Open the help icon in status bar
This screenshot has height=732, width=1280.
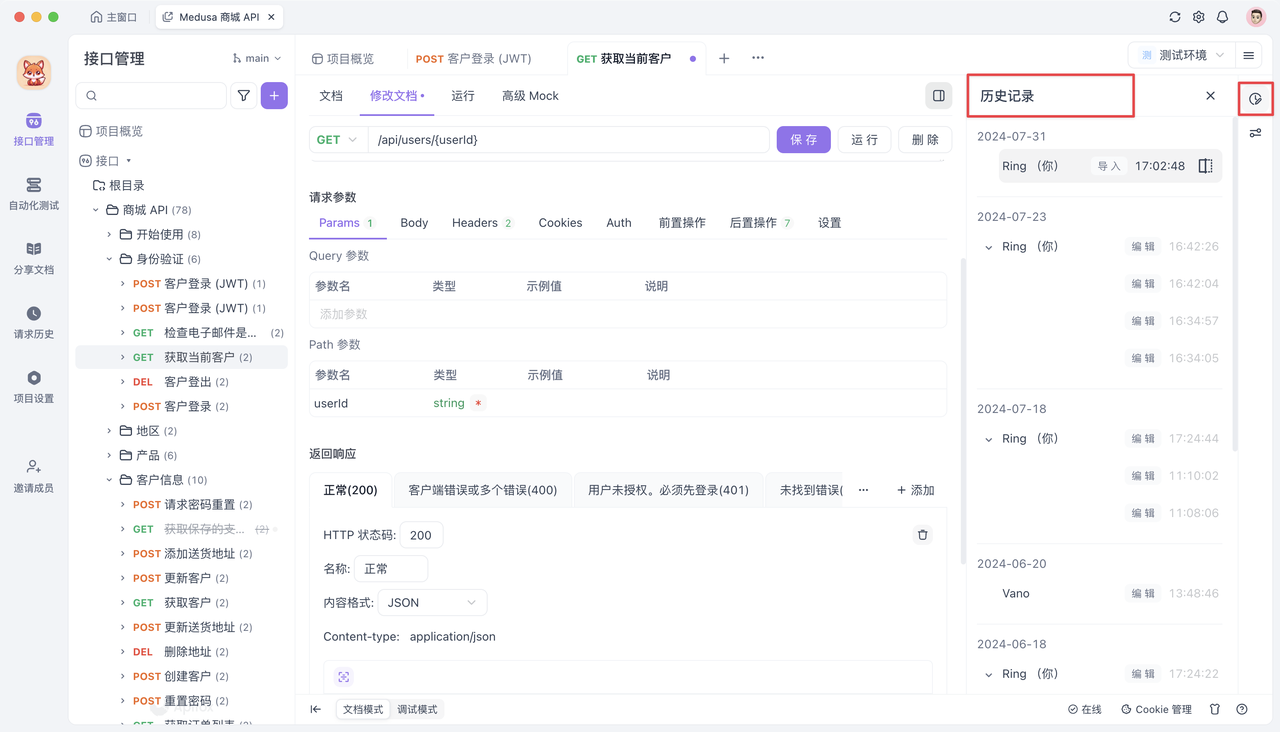1242,709
